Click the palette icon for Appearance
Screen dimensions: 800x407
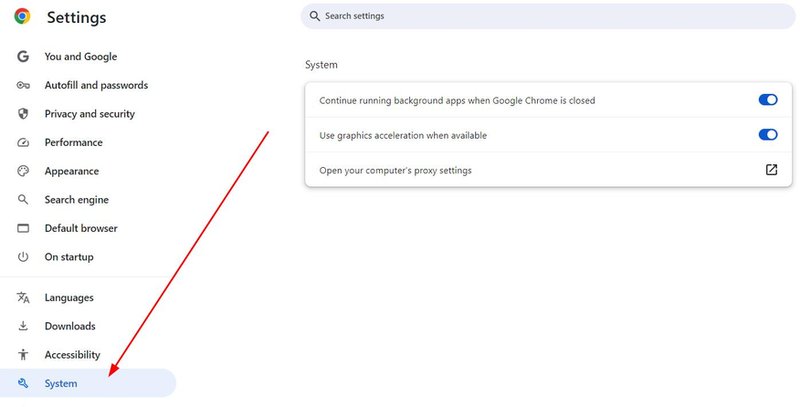point(23,171)
